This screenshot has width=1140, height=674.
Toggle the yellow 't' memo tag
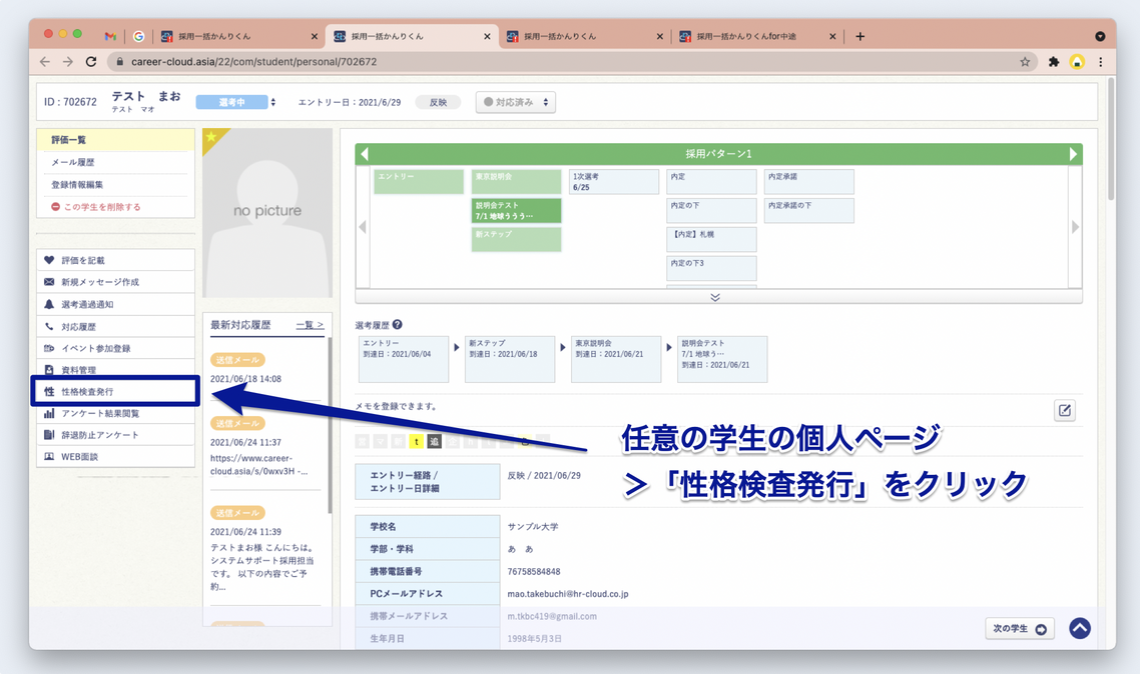point(416,441)
